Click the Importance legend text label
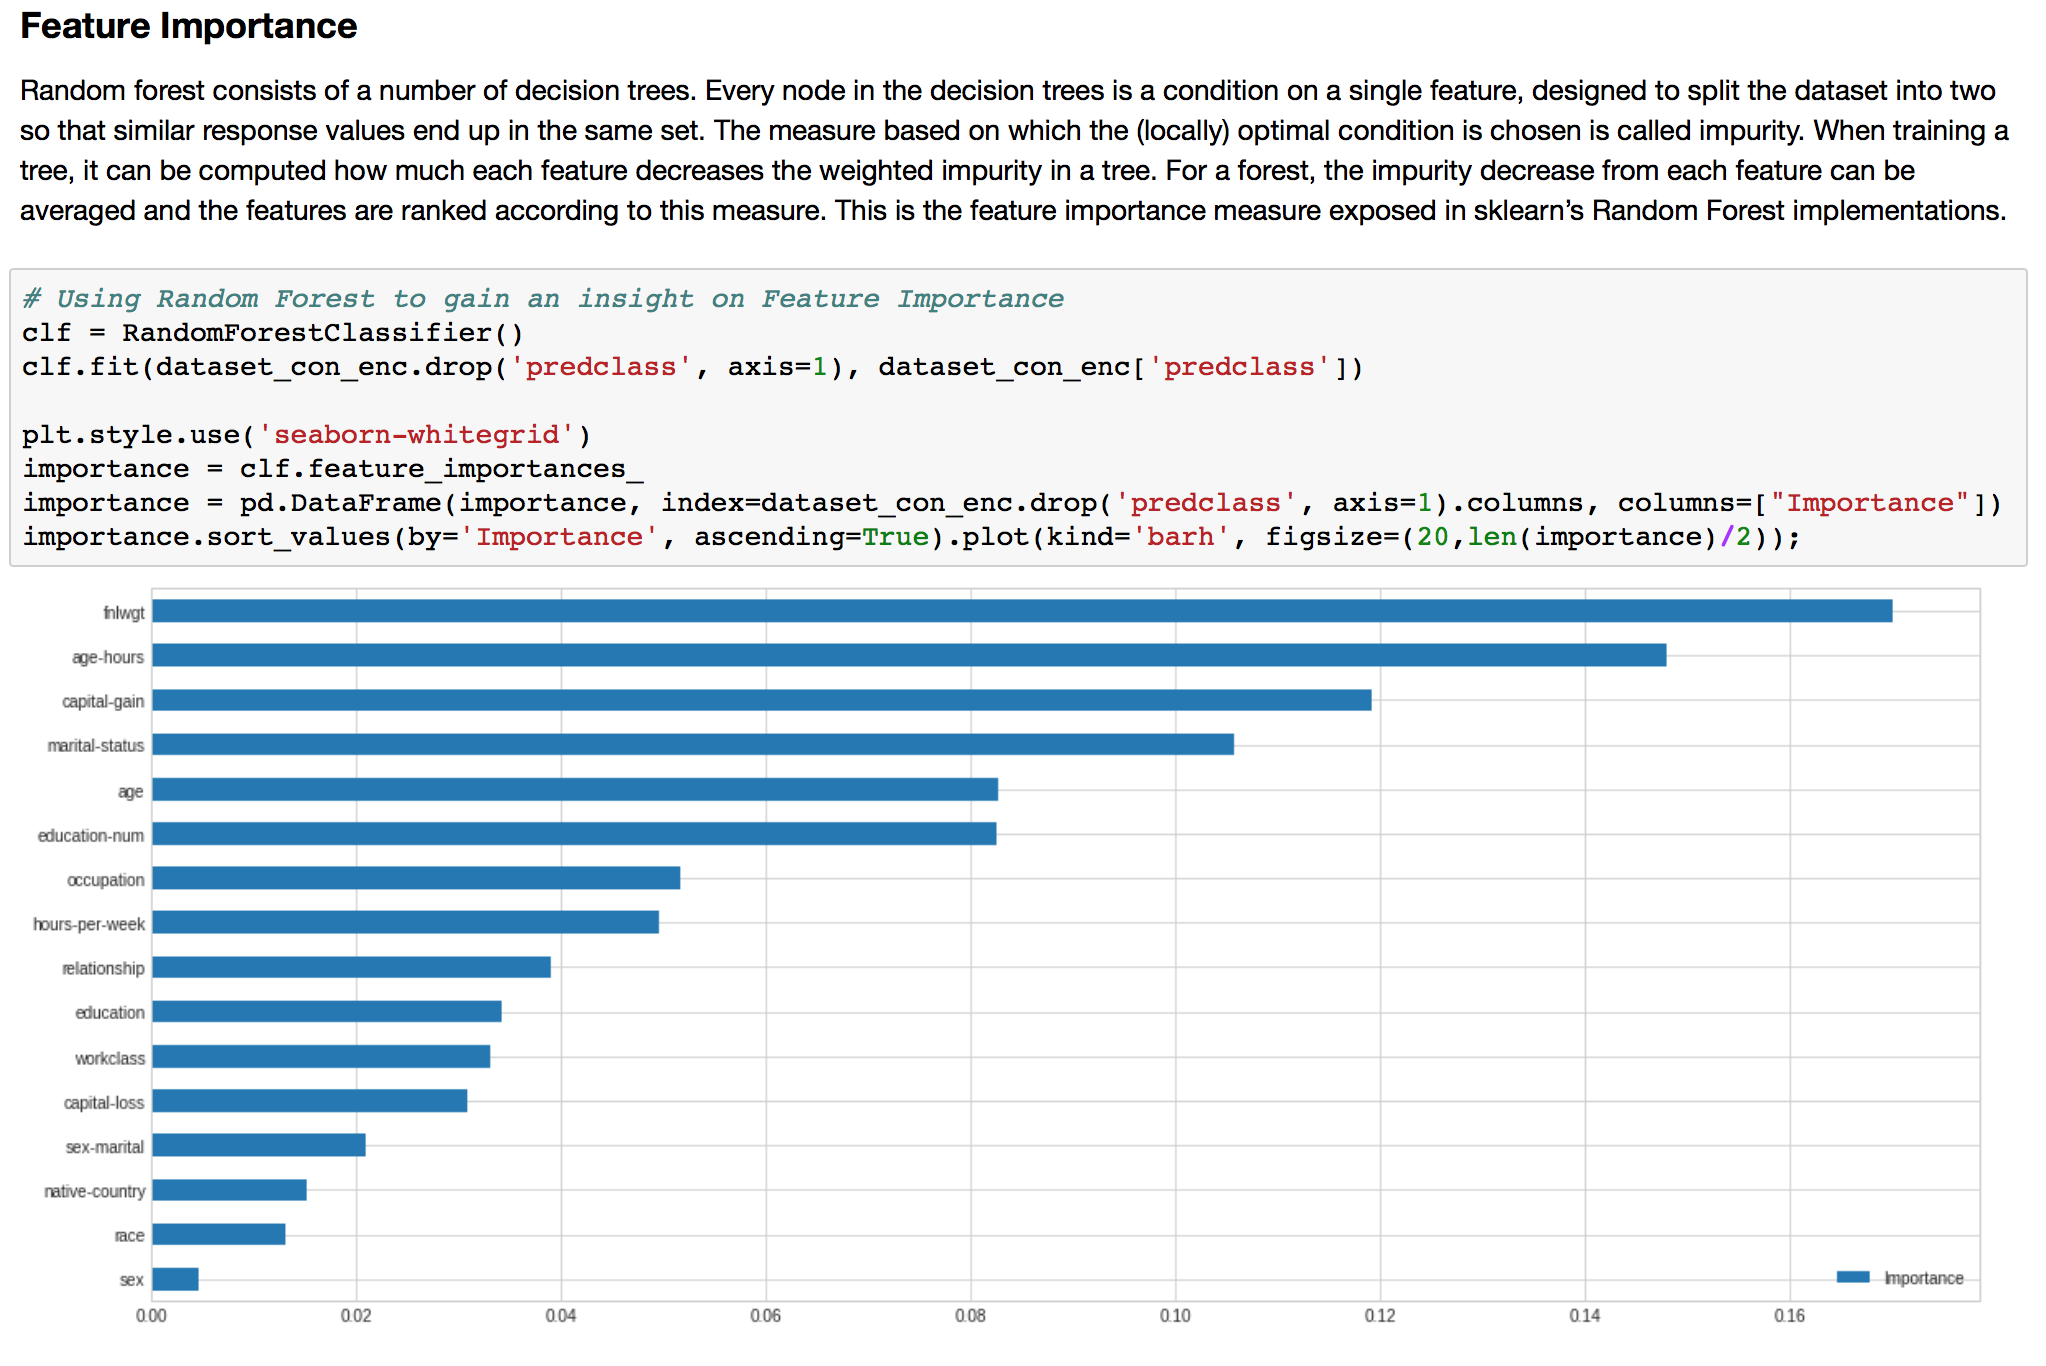Image resolution: width=2046 pixels, height=1366 pixels. coord(1922,1278)
